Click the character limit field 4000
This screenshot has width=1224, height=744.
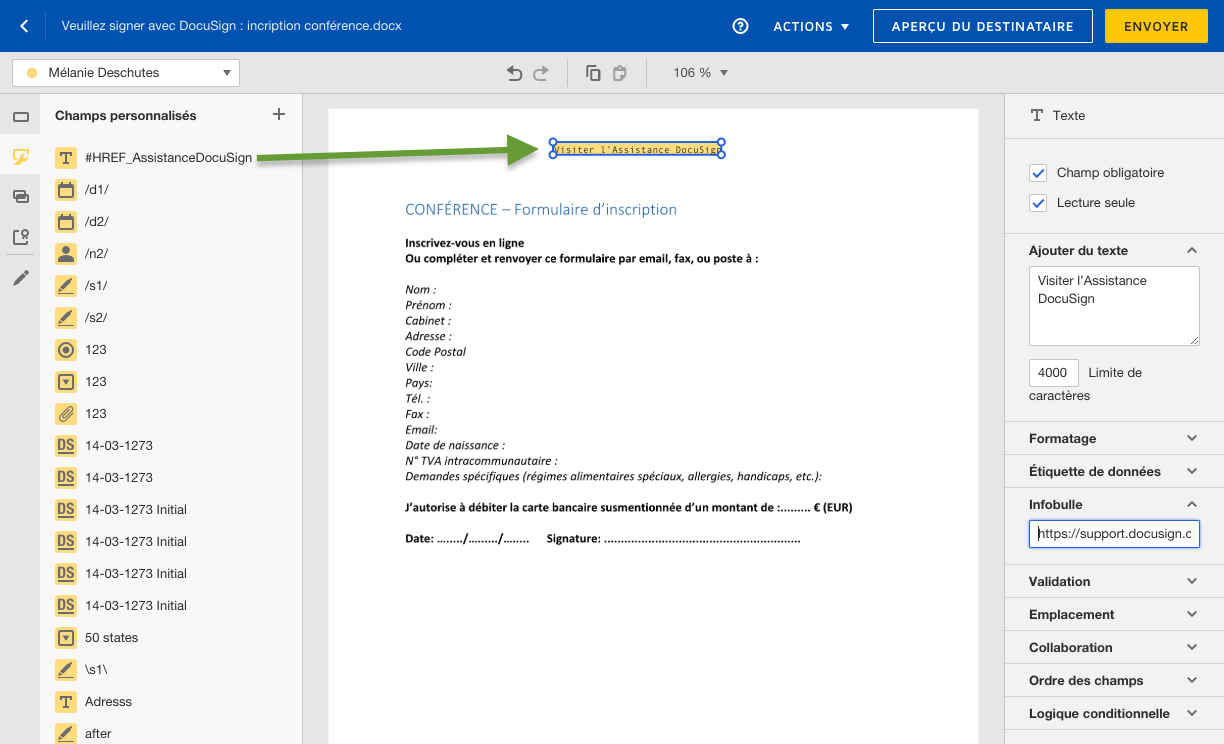pos(1054,373)
